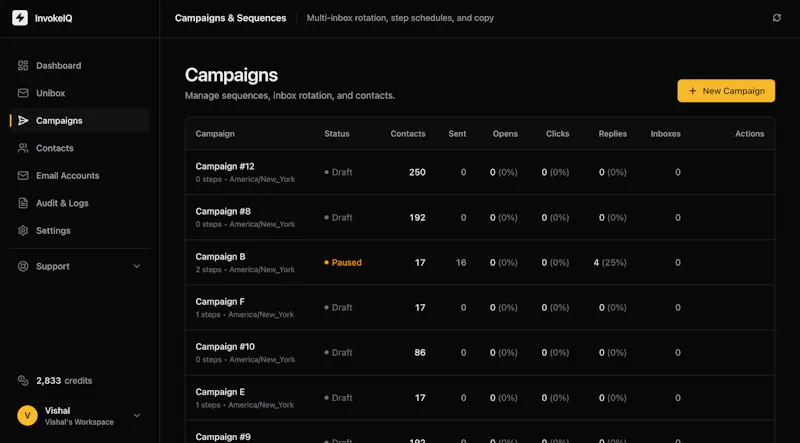Open the Vishal workspace switcher chevron
This screenshot has width=800, height=443.
click(137, 415)
